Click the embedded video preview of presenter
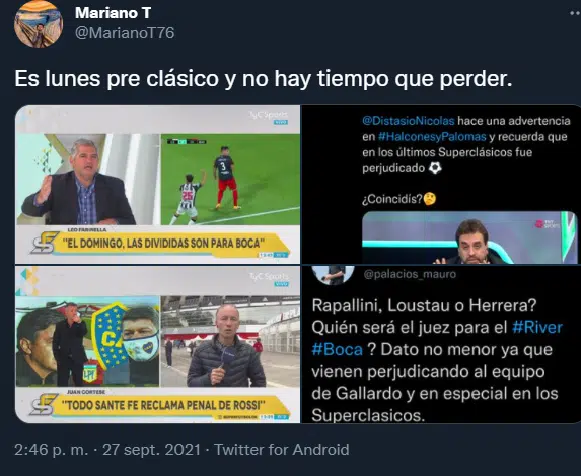581x476 pixels. pos(469,237)
